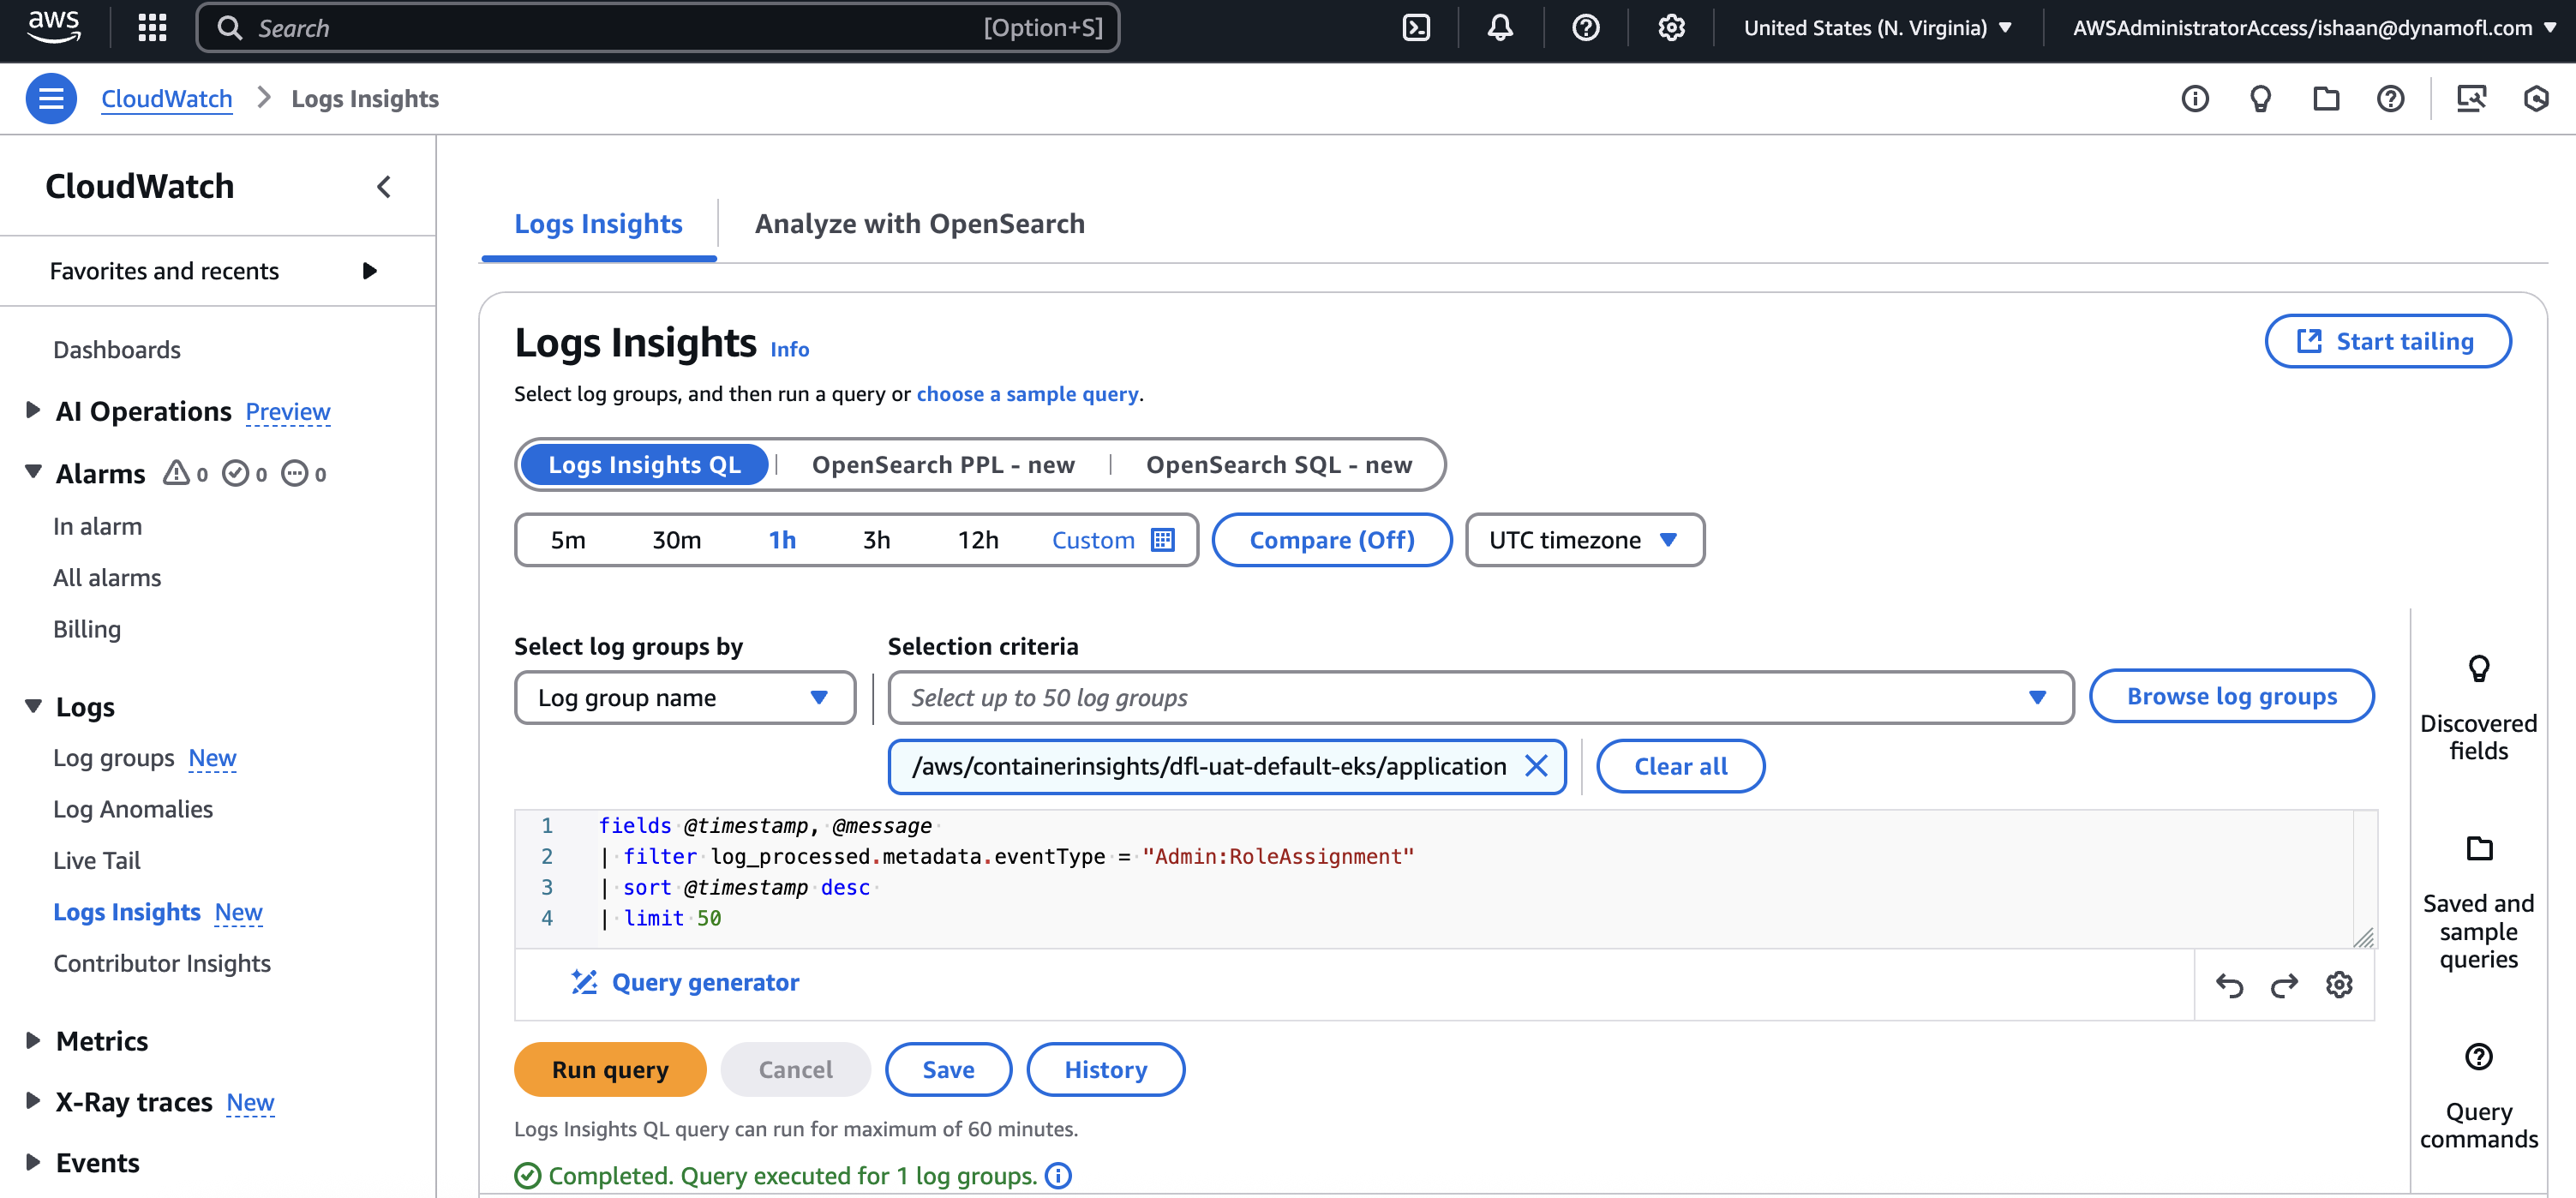Image resolution: width=2576 pixels, height=1198 pixels.
Task: Click the insufficient data alarms count
Action: pyautogui.click(x=304, y=474)
